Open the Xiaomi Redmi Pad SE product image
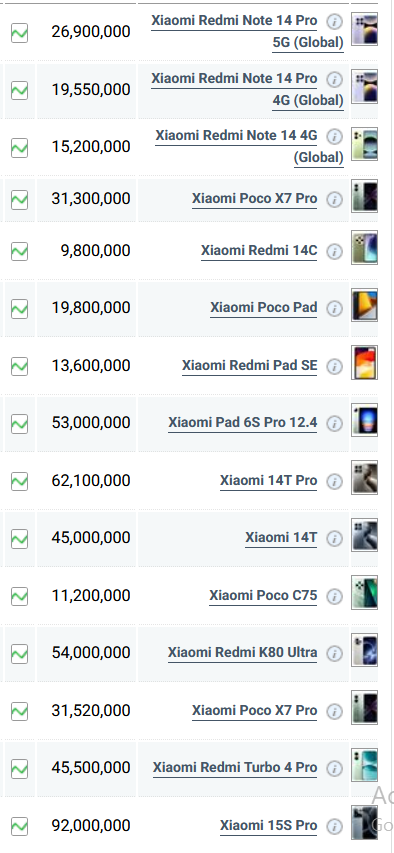 tap(365, 362)
